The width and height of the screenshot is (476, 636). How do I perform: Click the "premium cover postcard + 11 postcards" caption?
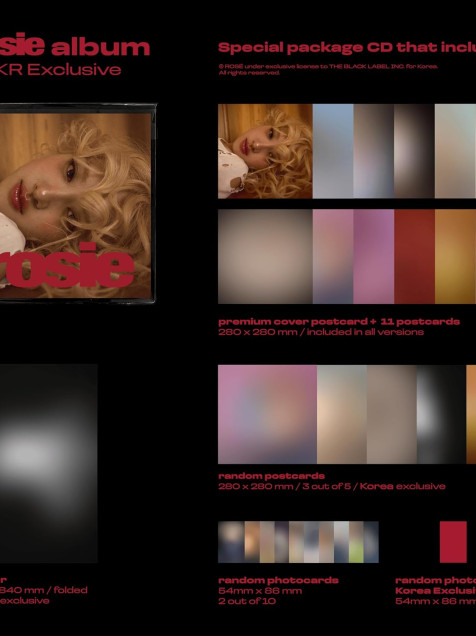(339, 322)
